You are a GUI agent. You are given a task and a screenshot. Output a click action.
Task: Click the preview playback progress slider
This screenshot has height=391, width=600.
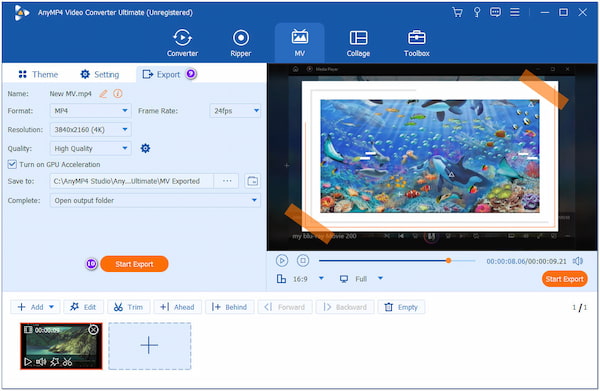coord(397,261)
